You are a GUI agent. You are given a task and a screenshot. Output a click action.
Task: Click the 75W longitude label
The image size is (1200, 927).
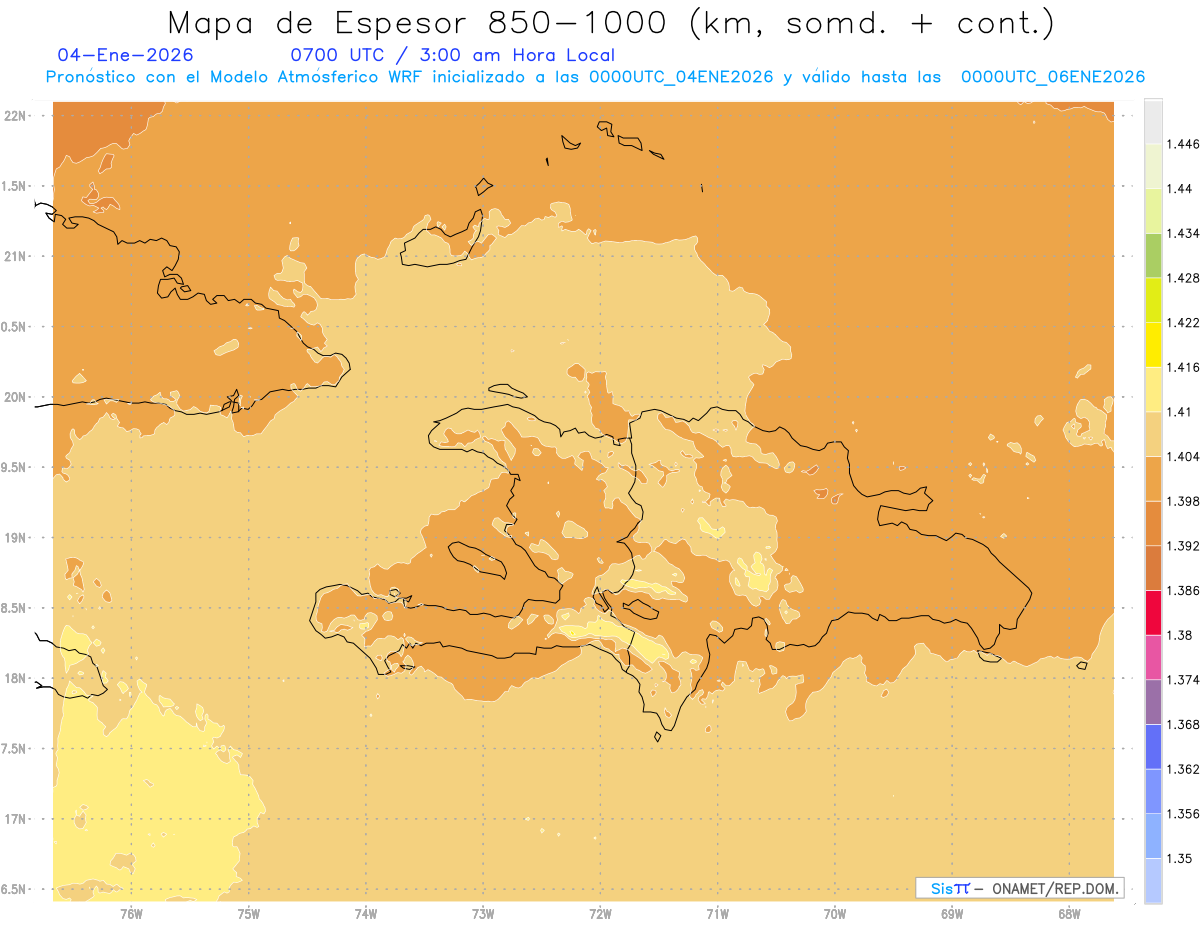click(249, 913)
